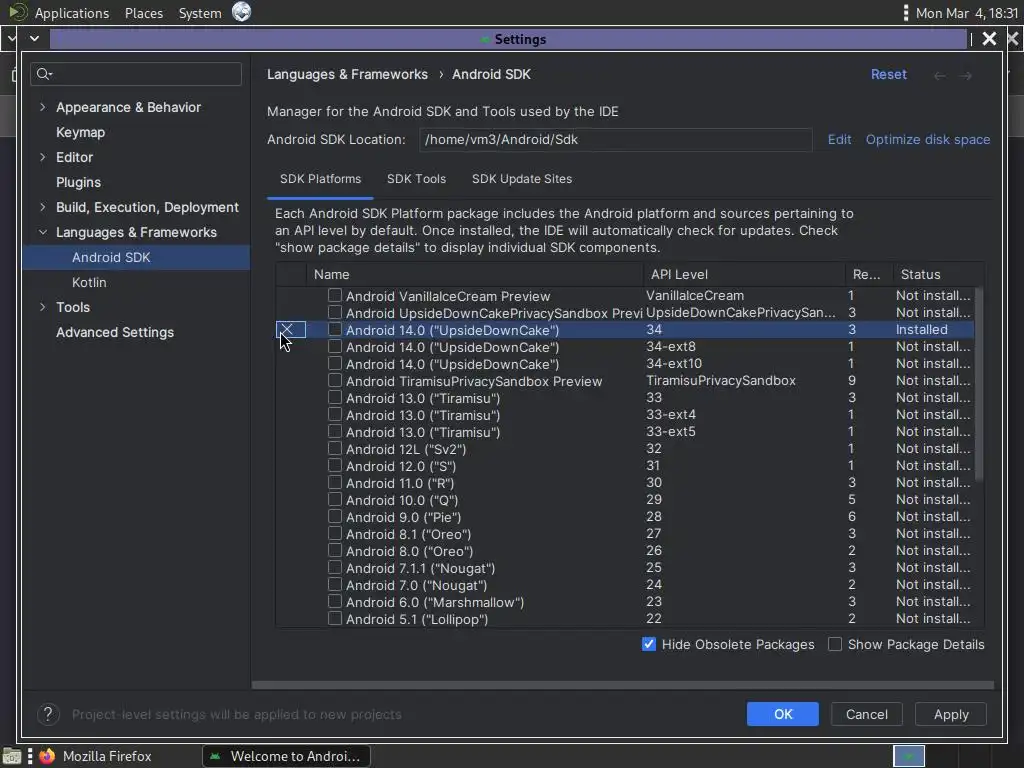1024x768 pixels.
Task: Select the Android 7.1.1 ("Nougat") row
Action: coord(625,568)
